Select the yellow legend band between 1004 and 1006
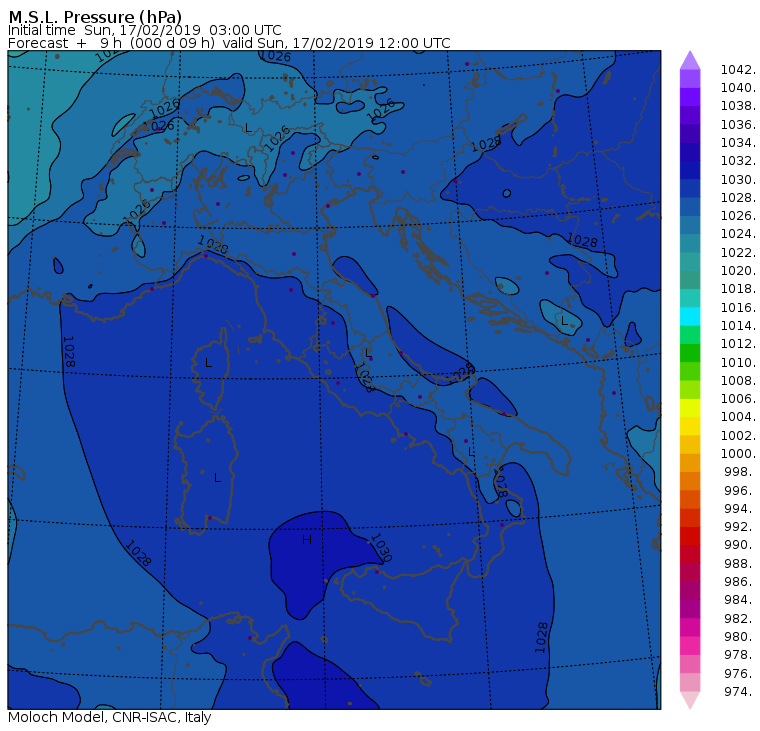This screenshot has width=760, height=731. tap(690, 408)
